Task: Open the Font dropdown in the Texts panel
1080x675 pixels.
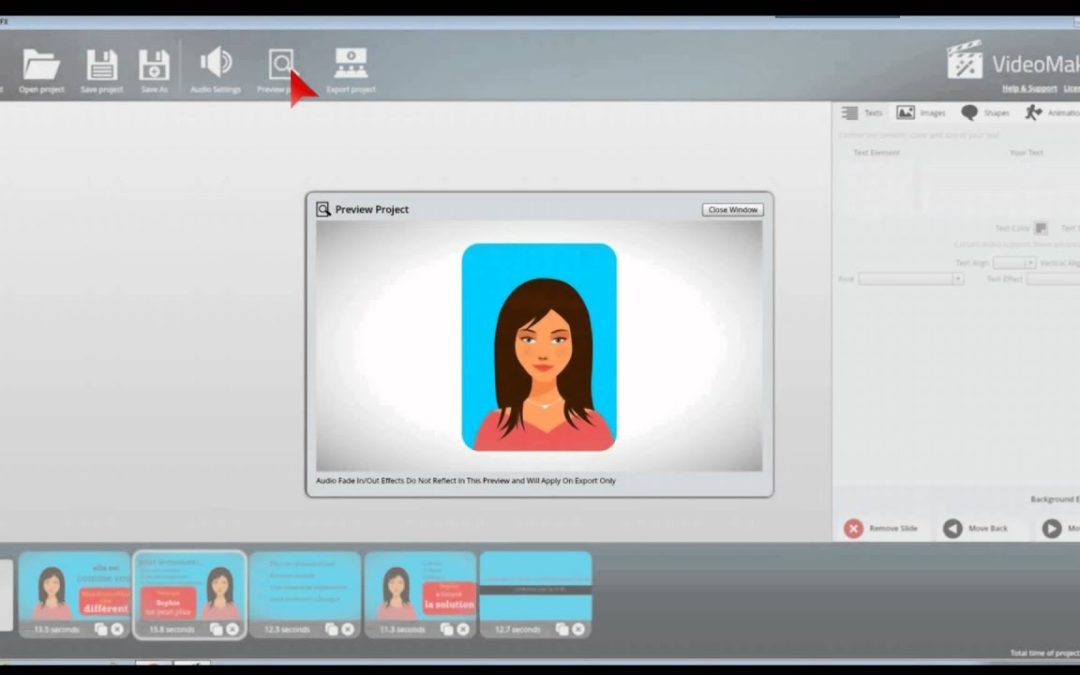Action: (x=908, y=278)
